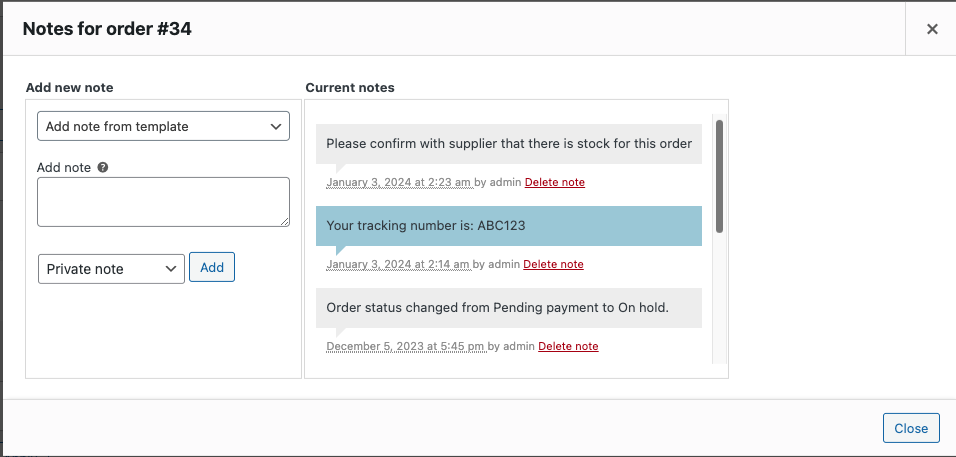Expand the Add note from template dropdown
Image resolution: width=956 pixels, height=457 pixels.
click(x=163, y=126)
